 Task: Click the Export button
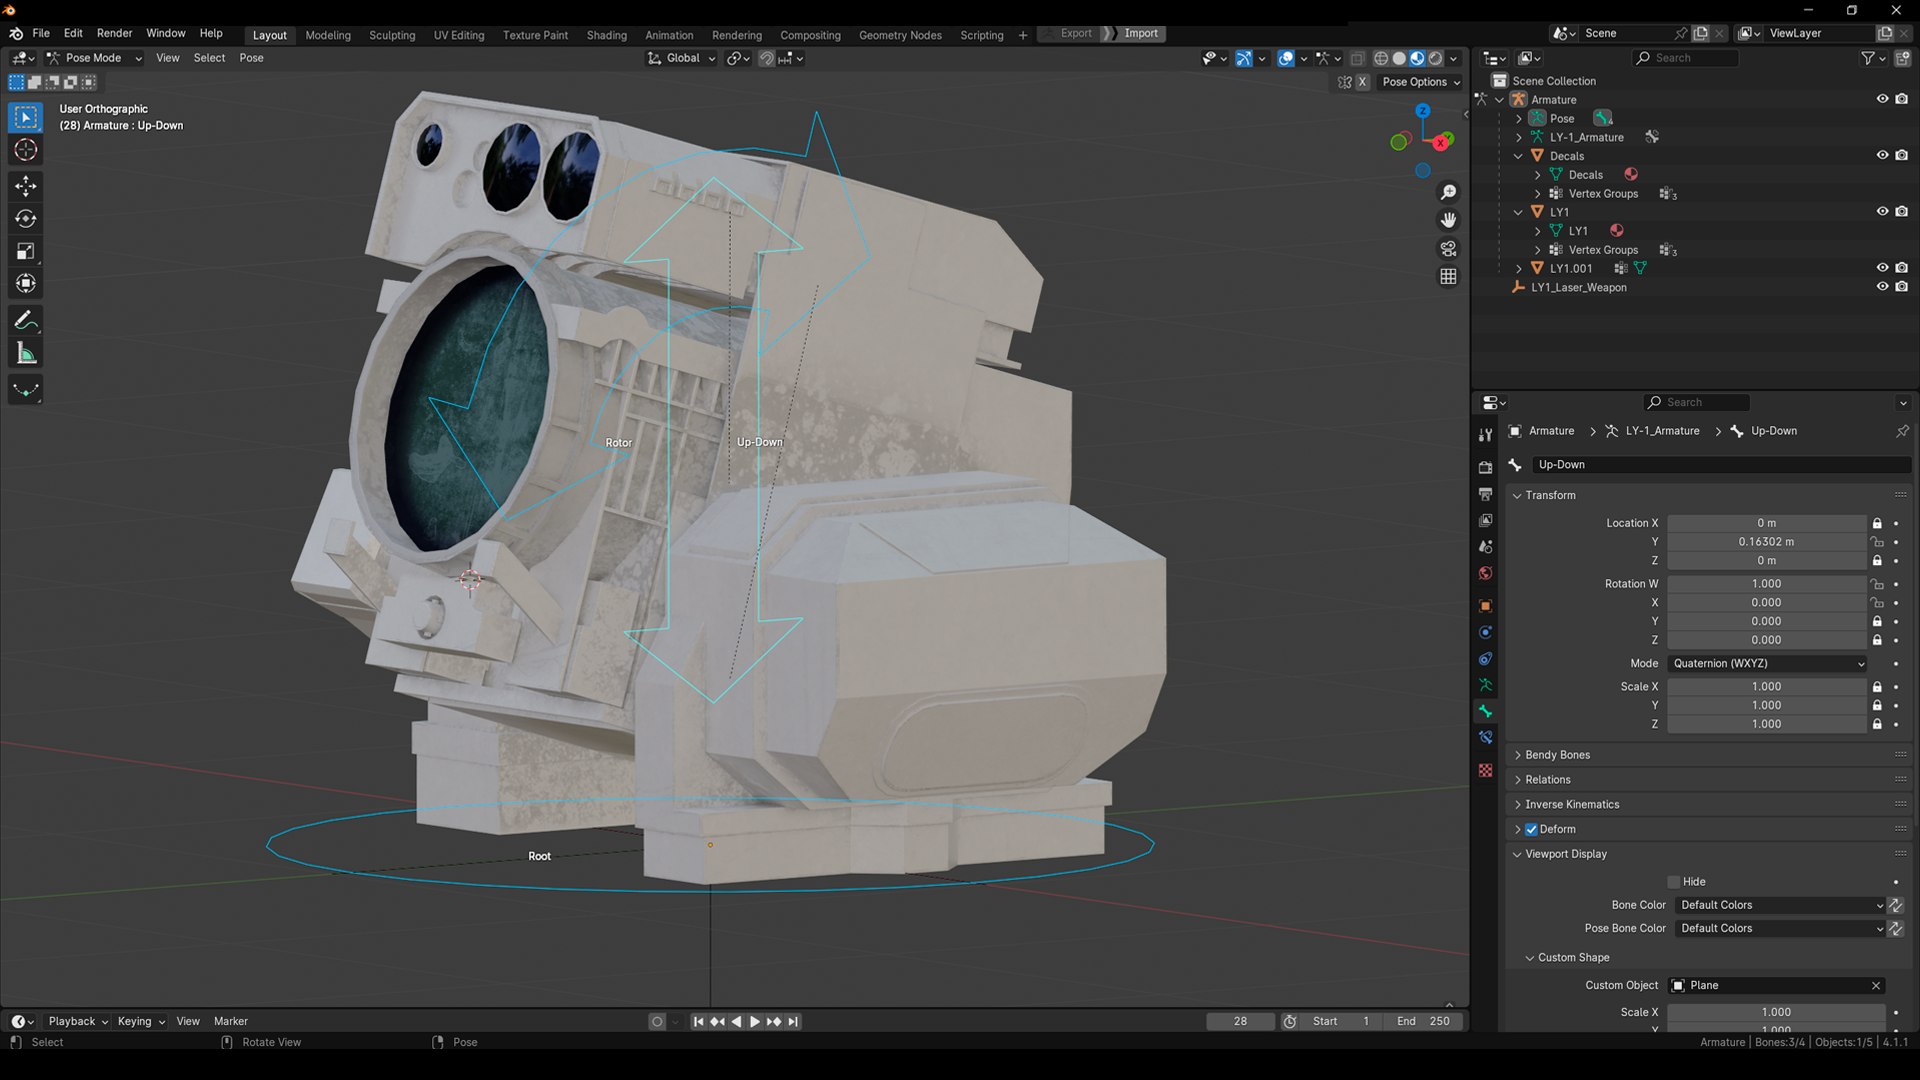point(1076,33)
